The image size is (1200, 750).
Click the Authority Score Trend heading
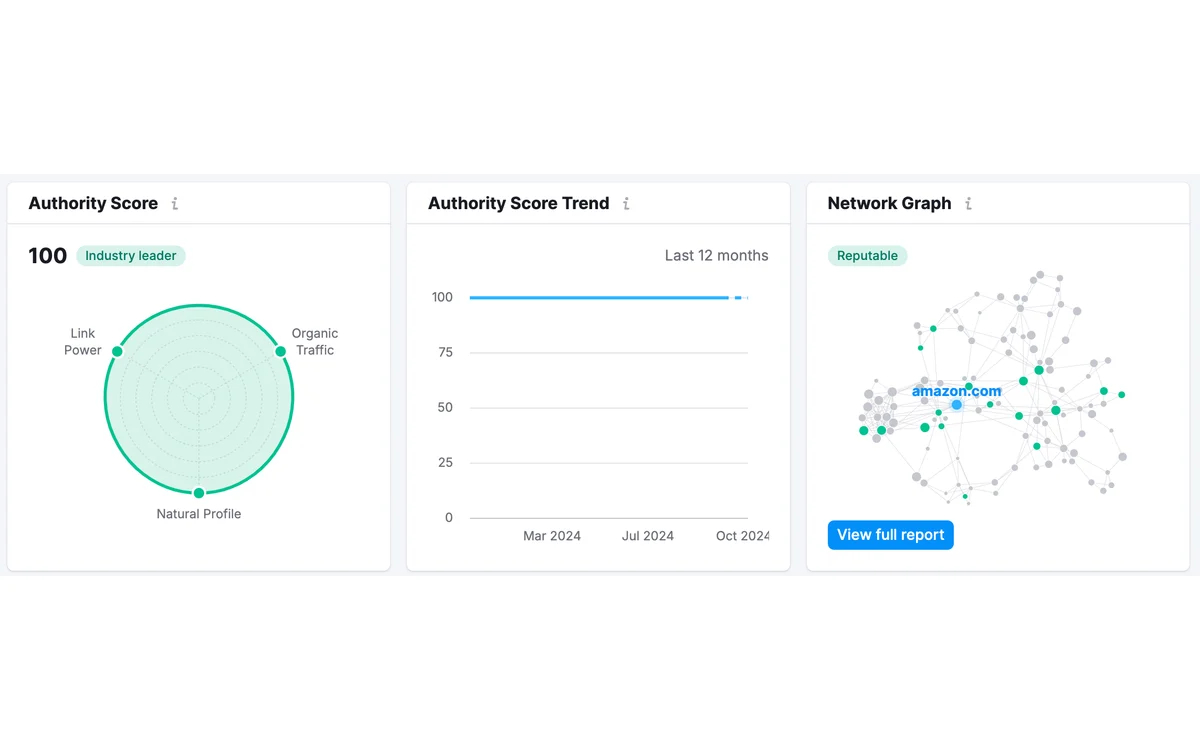[518, 203]
